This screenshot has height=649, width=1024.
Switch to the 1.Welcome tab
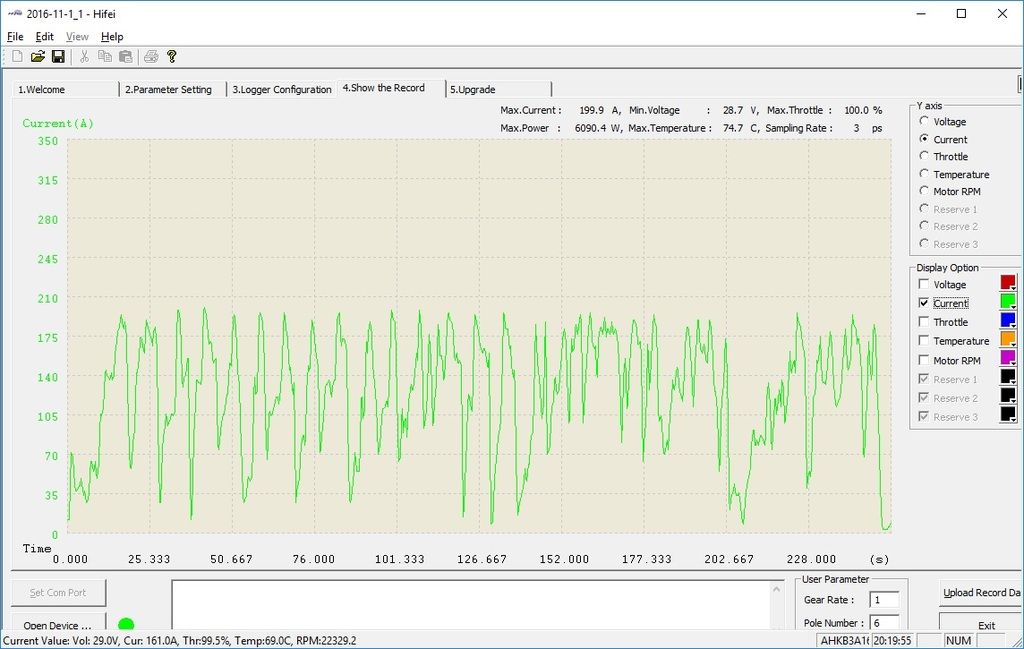(x=65, y=89)
